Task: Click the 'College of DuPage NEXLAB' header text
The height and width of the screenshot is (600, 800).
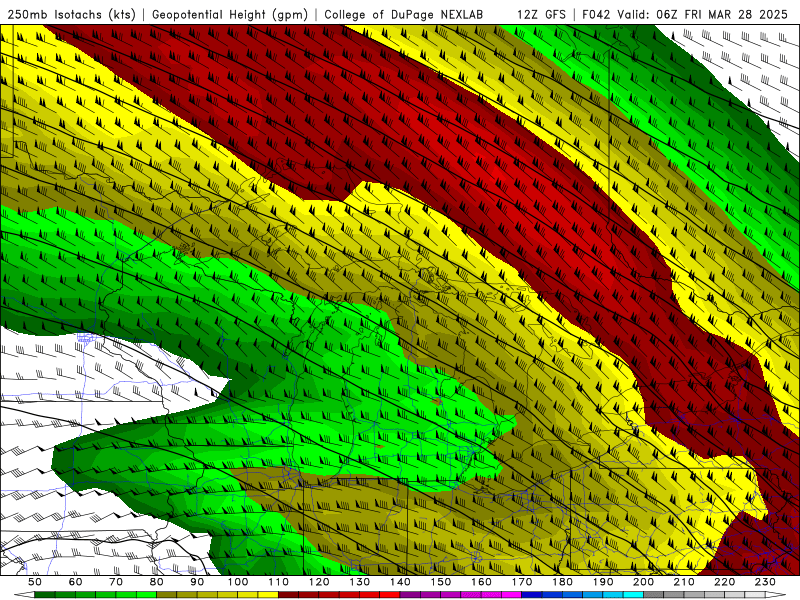Action: pos(403,14)
